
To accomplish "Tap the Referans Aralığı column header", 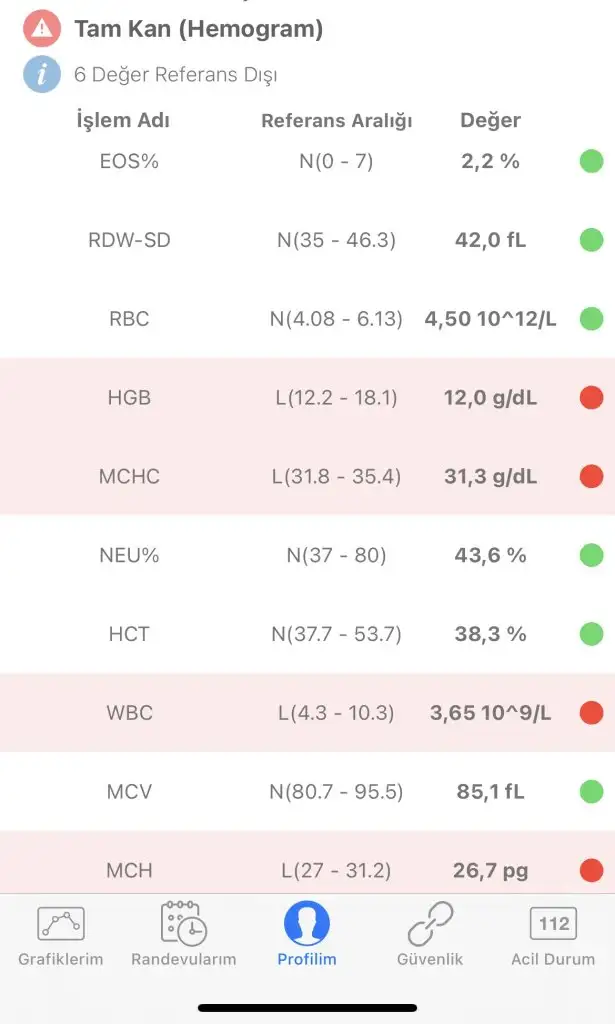I will (x=337, y=121).
